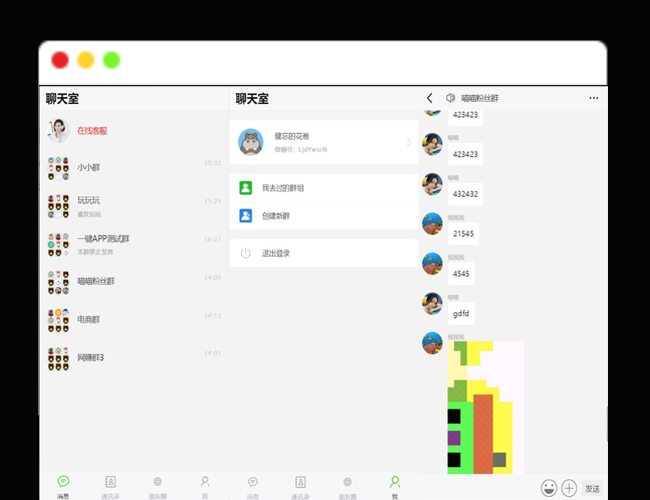Open the three-dot chat options menu
Screen dimensions: 650x500
coord(594,98)
